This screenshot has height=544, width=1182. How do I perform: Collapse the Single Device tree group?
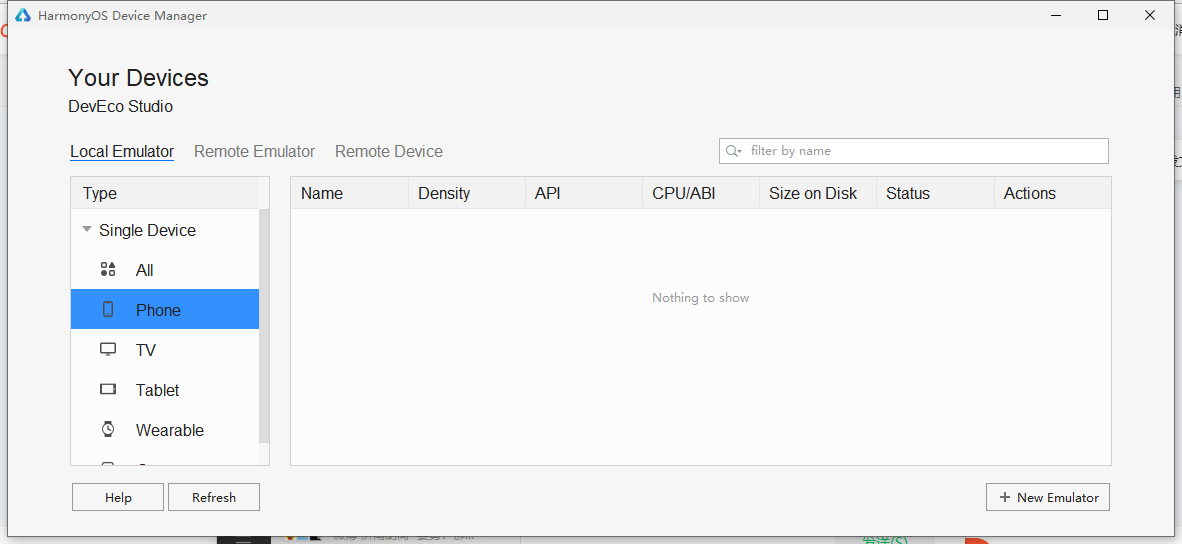[x=87, y=229]
